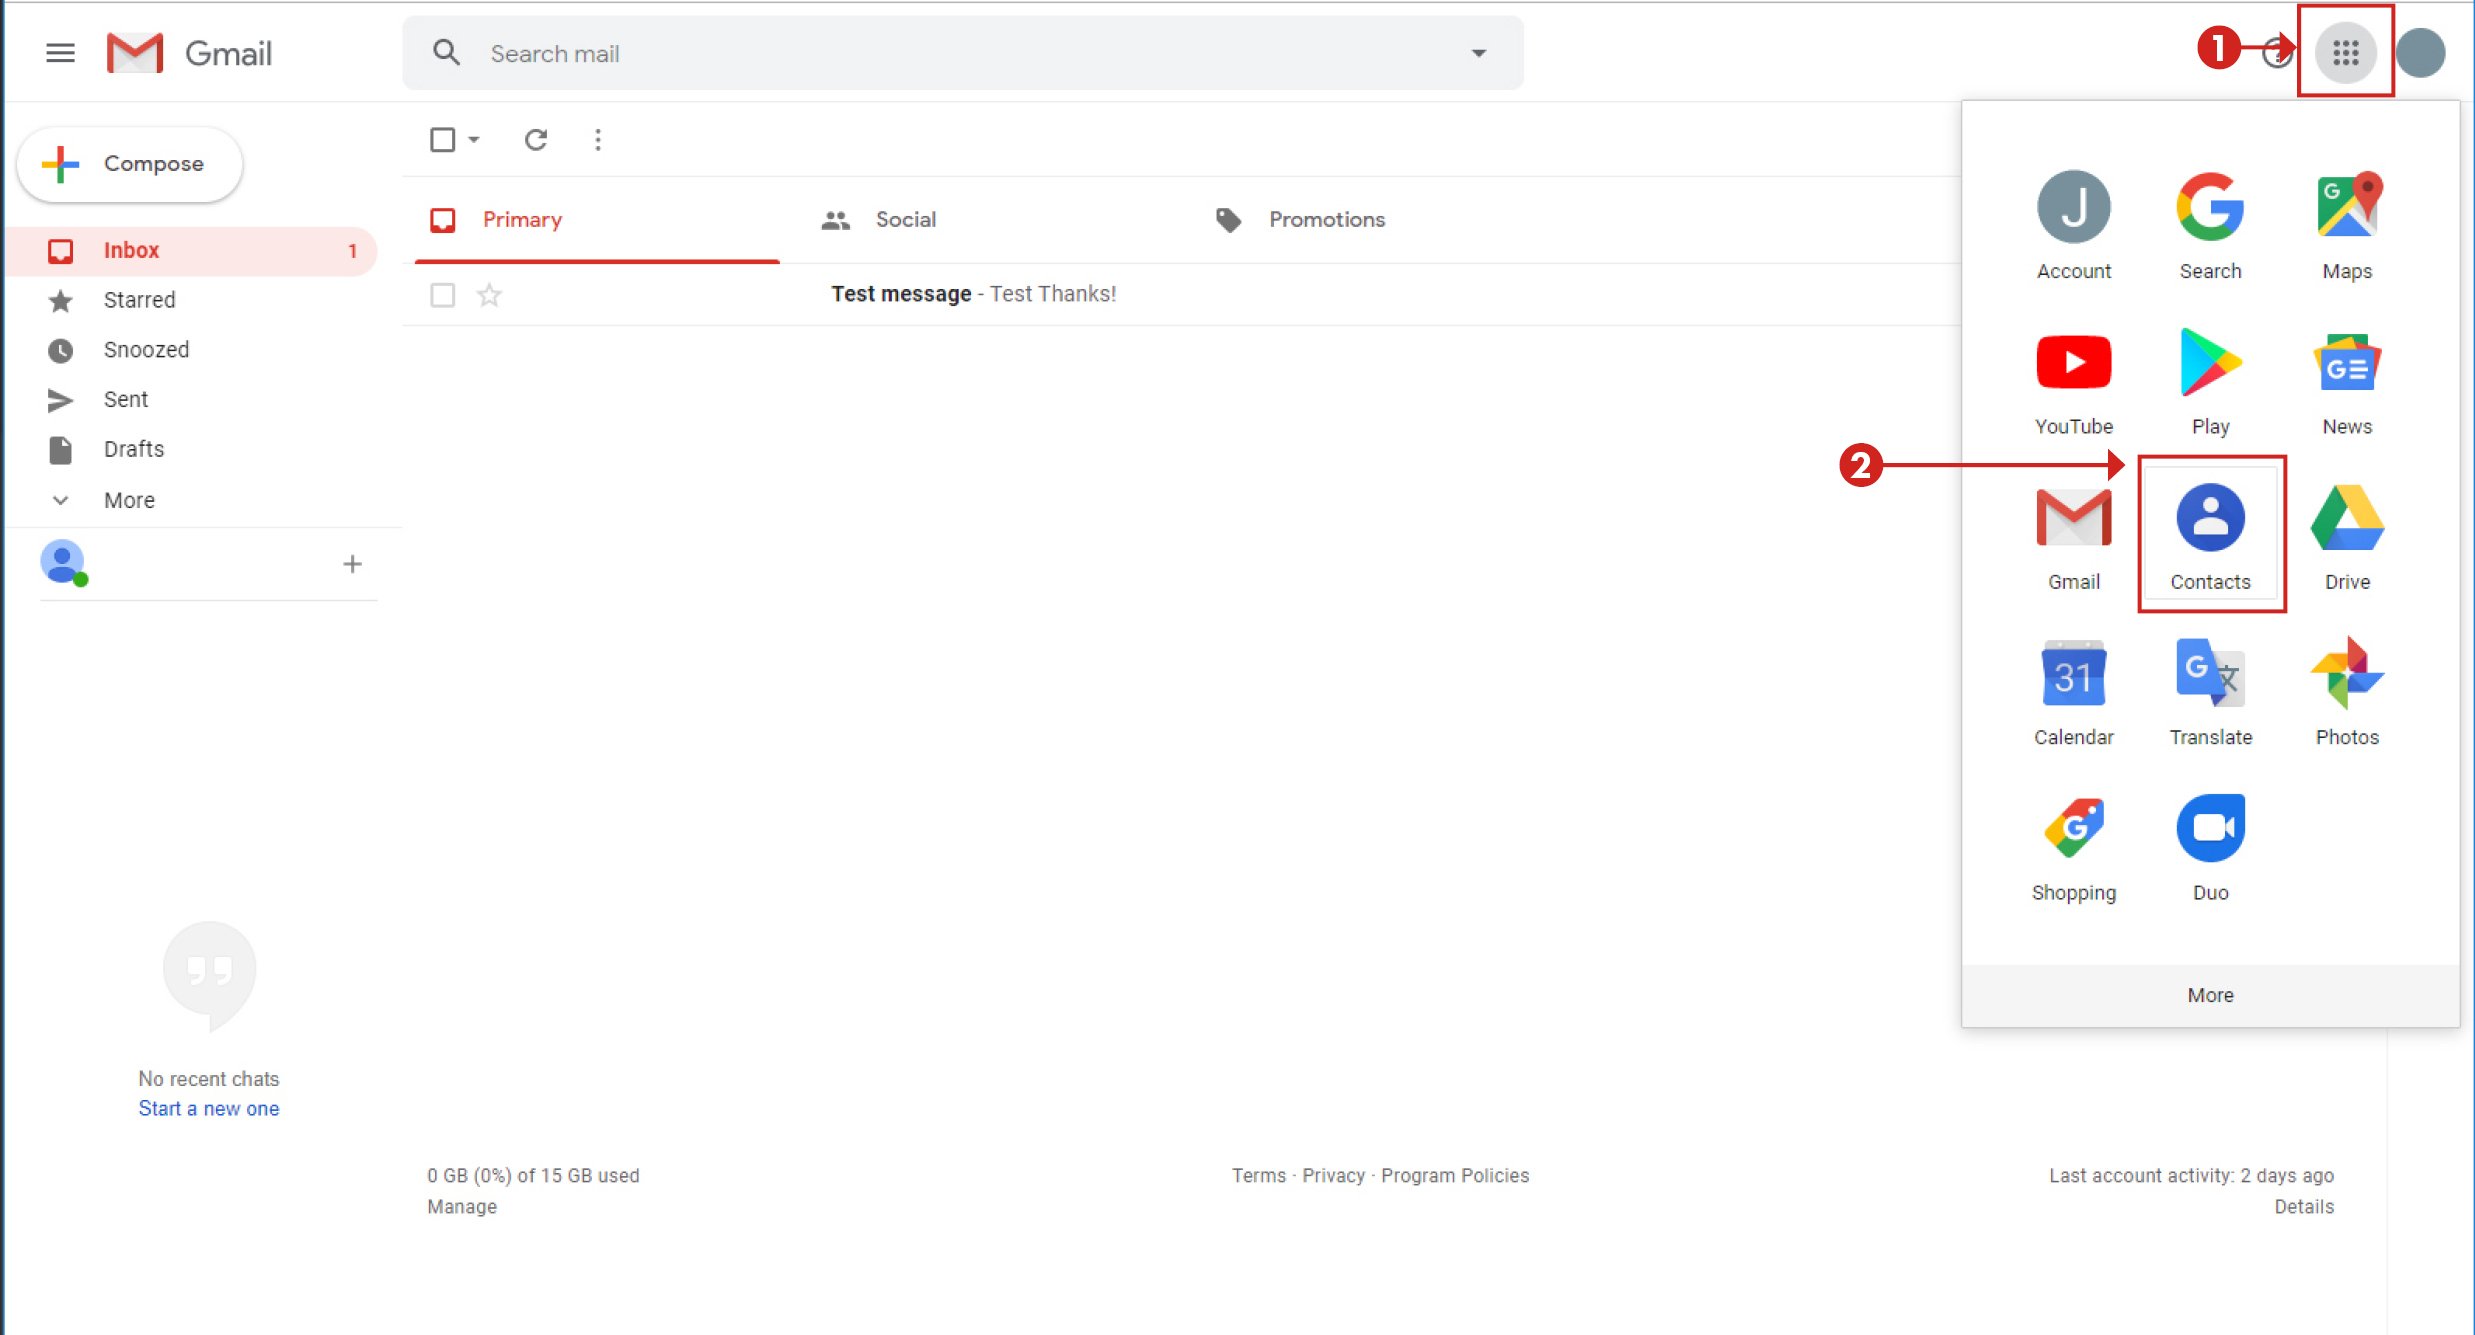Click the Hangouts user avatar

[x=62, y=562]
